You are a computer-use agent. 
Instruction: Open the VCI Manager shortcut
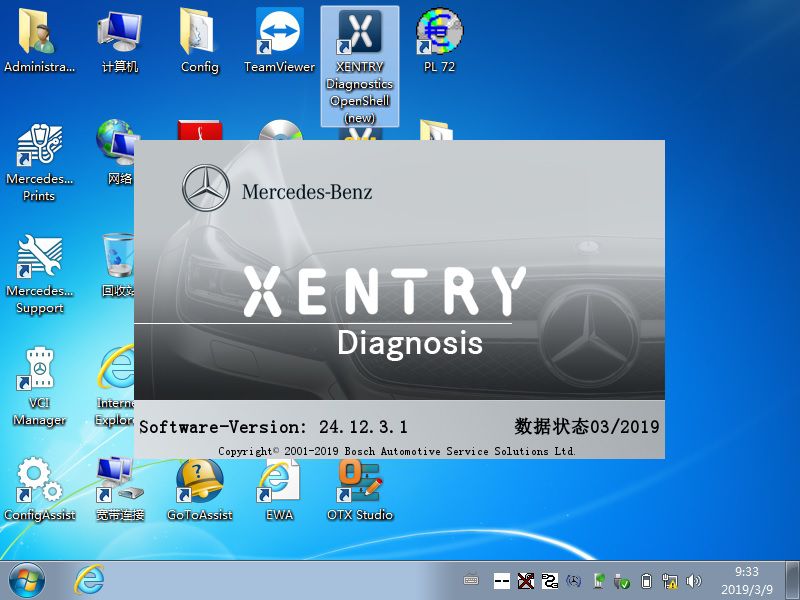[x=39, y=386]
